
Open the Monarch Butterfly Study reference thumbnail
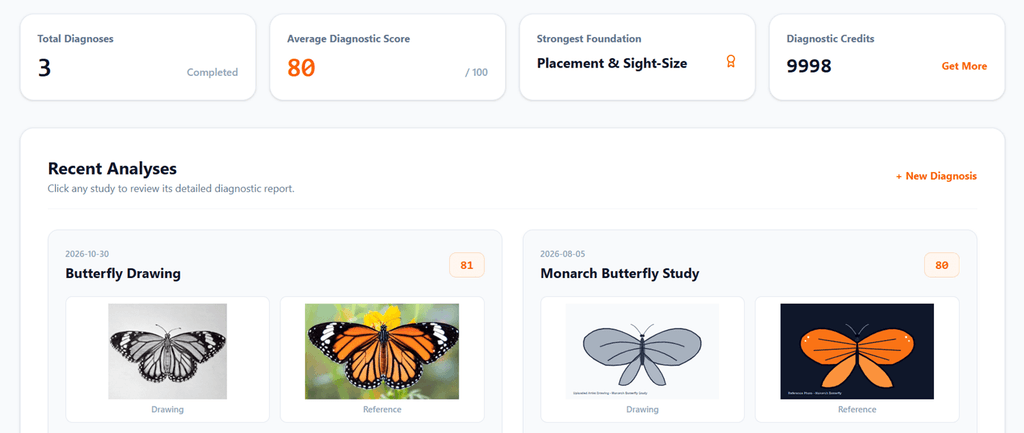(857, 351)
